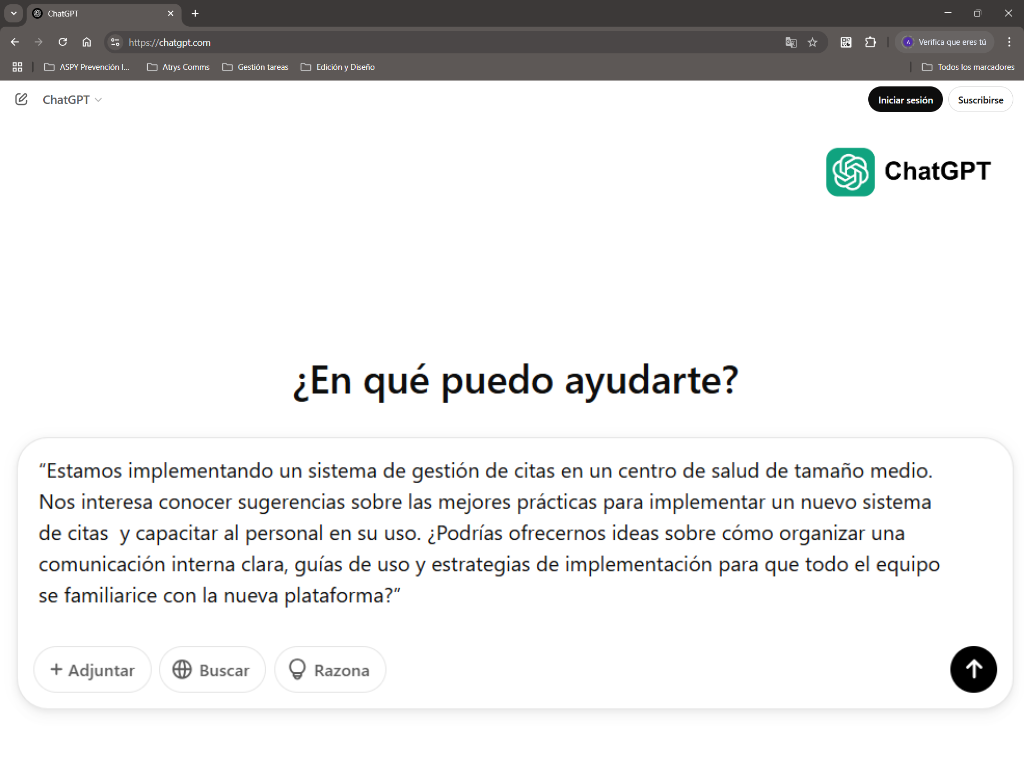Image resolution: width=1024 pixels, height=768 pixels.
Task: Open the ChatGPT model dropdown
Action: (72, 100)
